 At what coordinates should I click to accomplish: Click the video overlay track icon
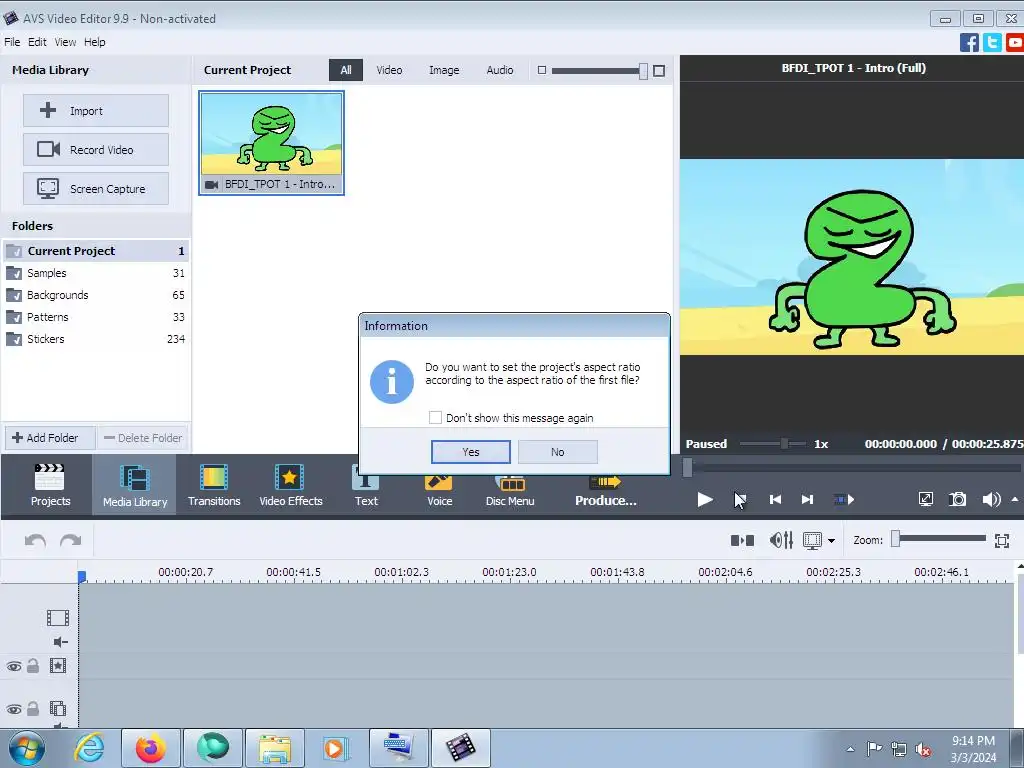click(x=57, y=709)
